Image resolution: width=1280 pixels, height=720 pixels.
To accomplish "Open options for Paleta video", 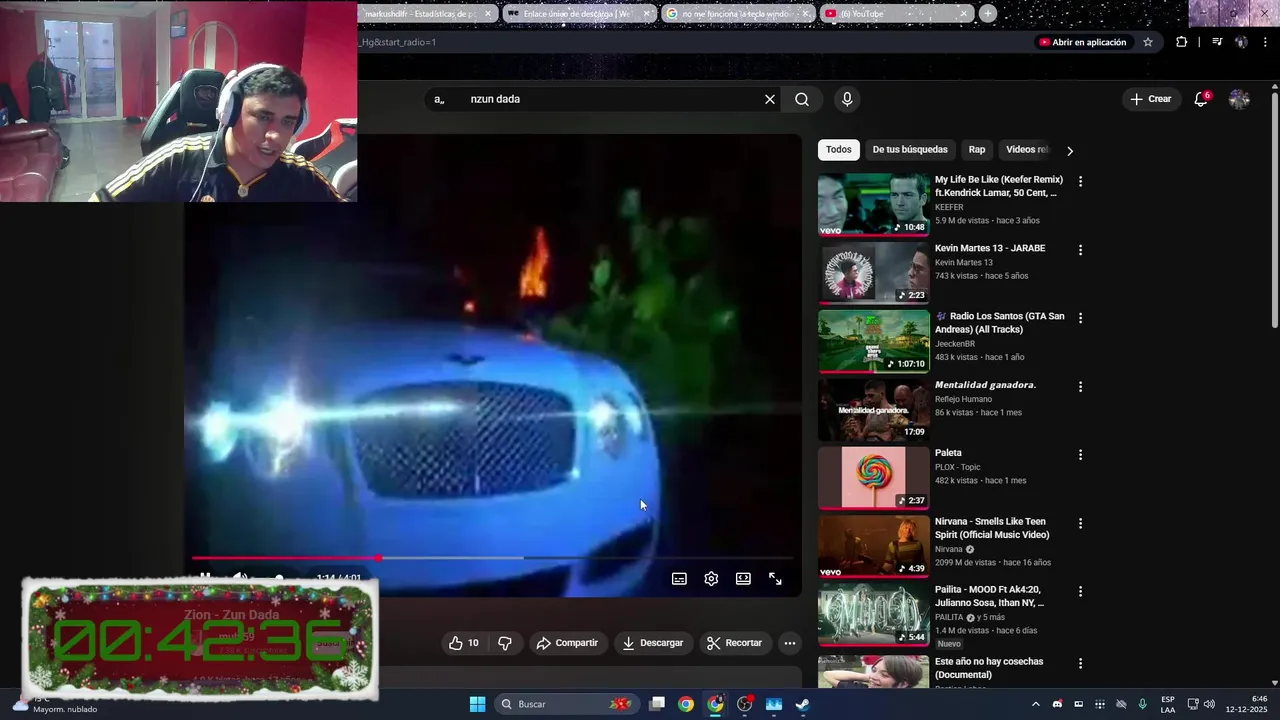I will pos(1080,455).
